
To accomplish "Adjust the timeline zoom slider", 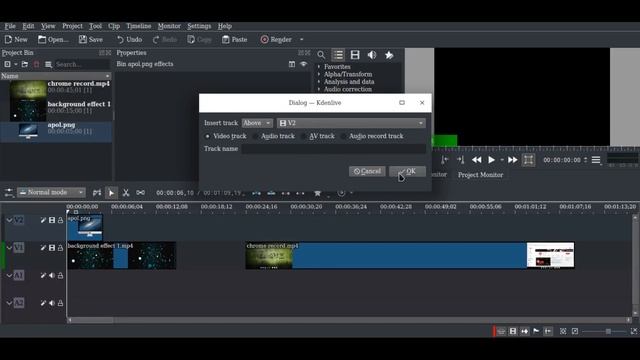I will (x=608, y=331).
